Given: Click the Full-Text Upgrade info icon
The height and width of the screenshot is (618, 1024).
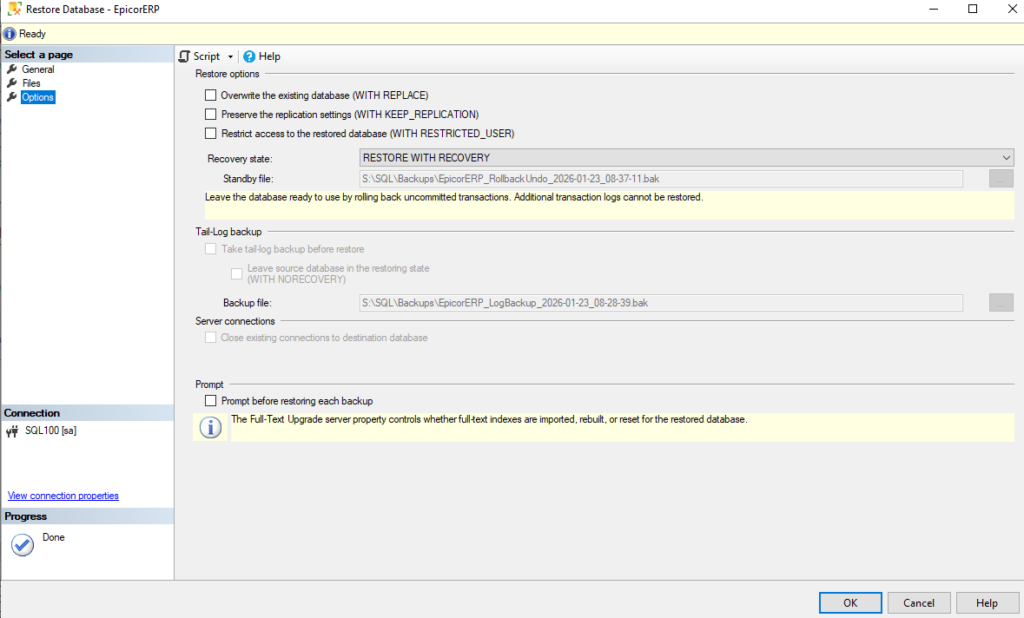Looking at the screenshot, I should 210,428.
